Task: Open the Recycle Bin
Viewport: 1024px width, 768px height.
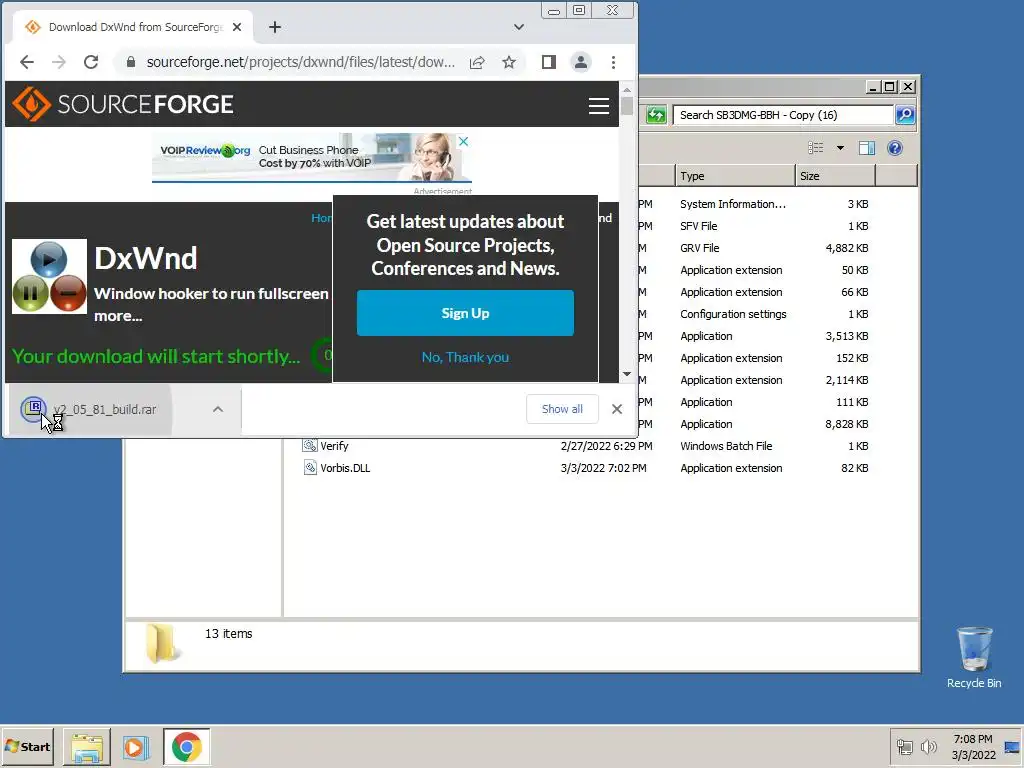Action: pyautogui.click(x=974, y=657)
